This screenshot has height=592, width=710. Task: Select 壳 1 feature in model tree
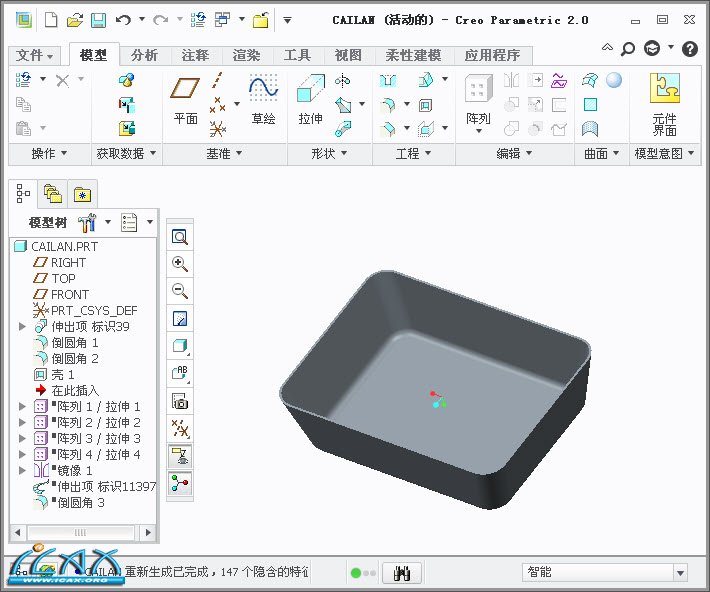(x=53, y=375)
